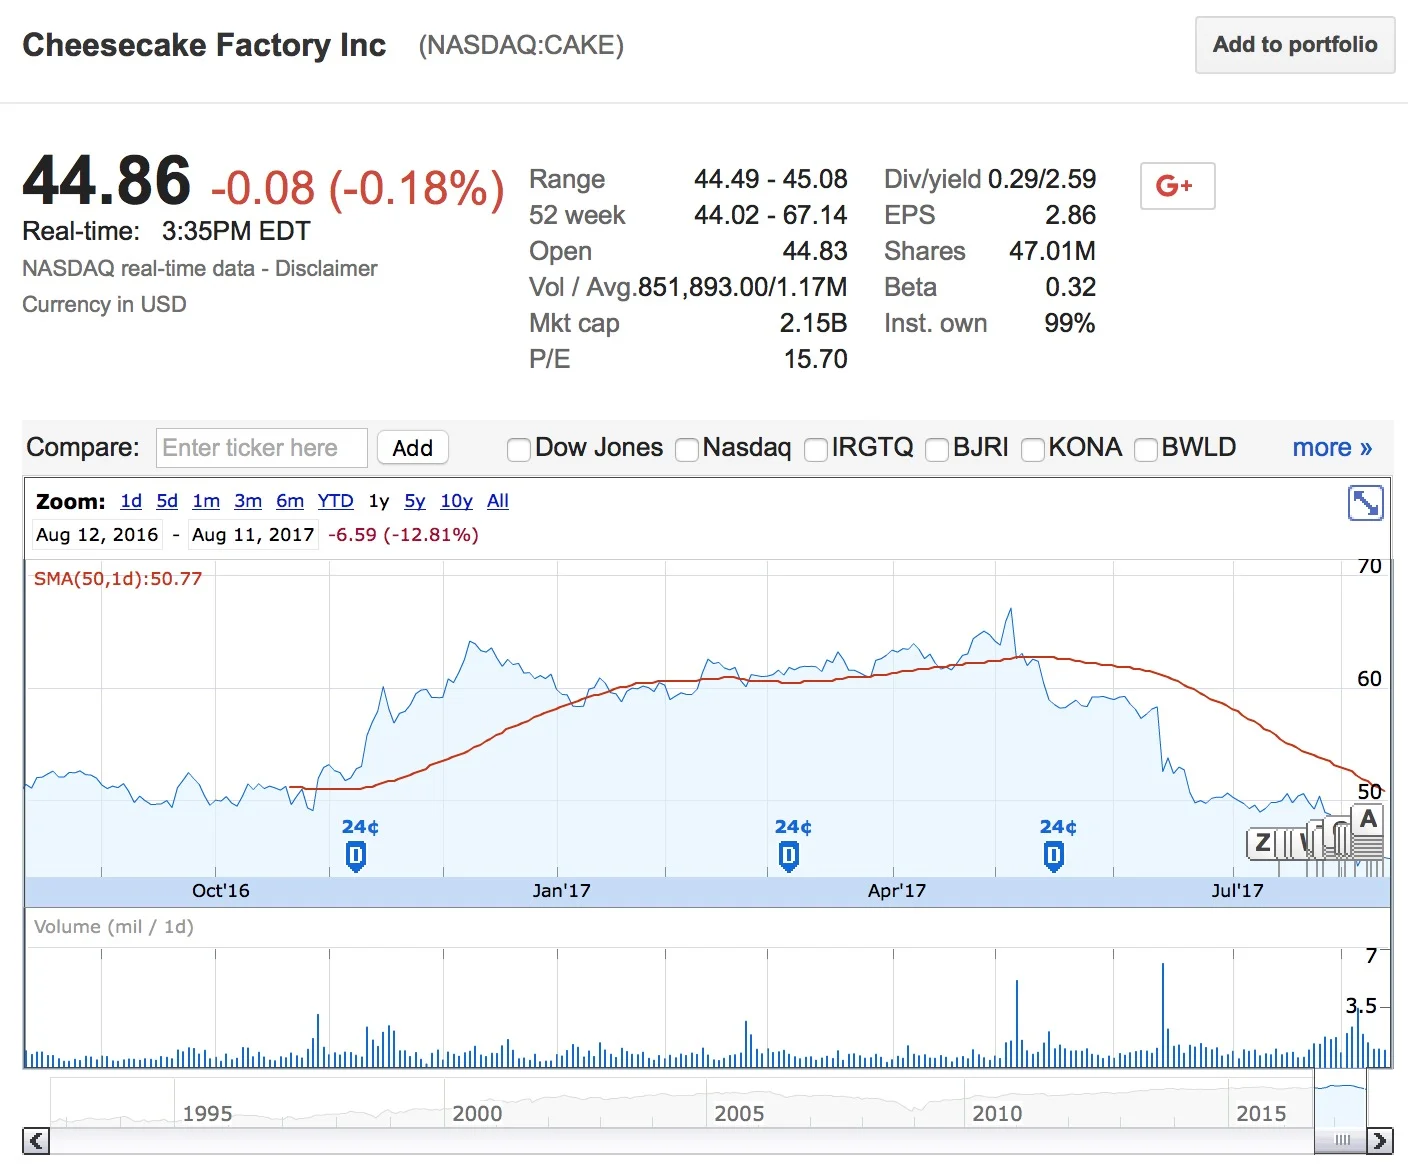Click the SMA(50,1d):50.77 indicator label
1408x1166 pixels.
coord(118,578)
